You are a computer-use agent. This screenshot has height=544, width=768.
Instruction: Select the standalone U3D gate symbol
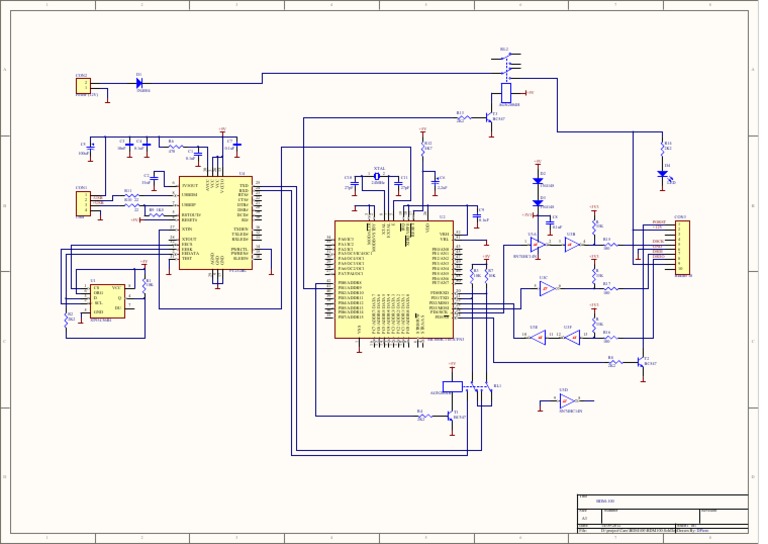567,401
